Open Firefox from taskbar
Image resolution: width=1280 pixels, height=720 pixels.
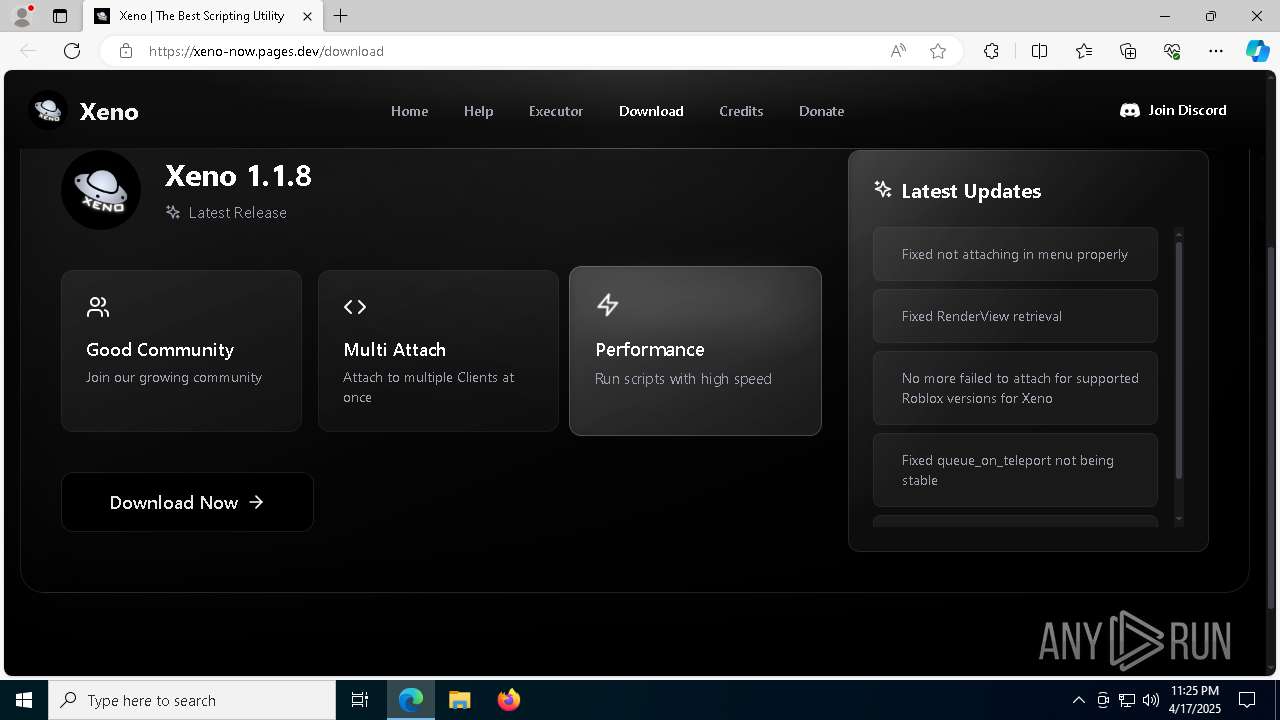509,700
